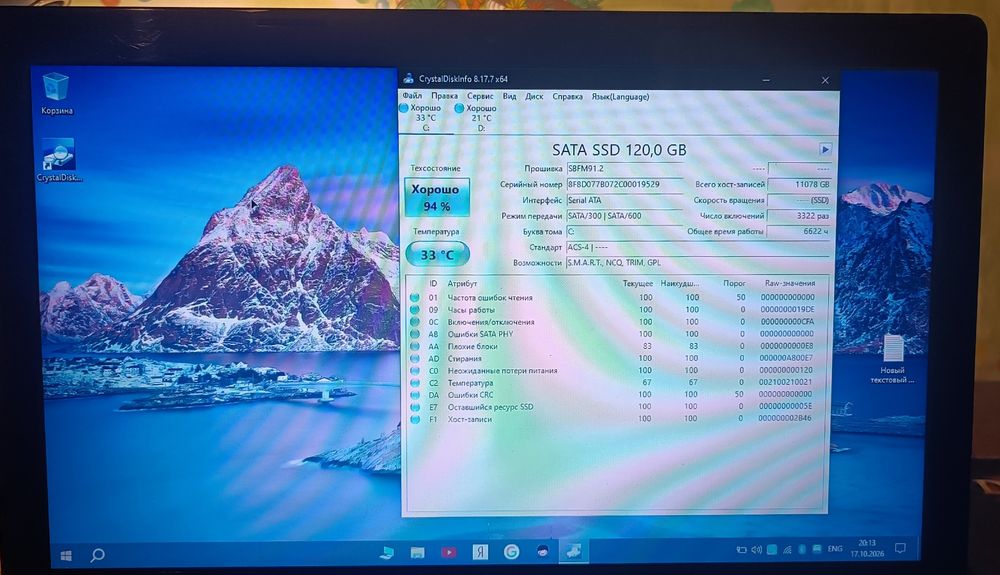Open taskbar search magnifier

[98, 555]
